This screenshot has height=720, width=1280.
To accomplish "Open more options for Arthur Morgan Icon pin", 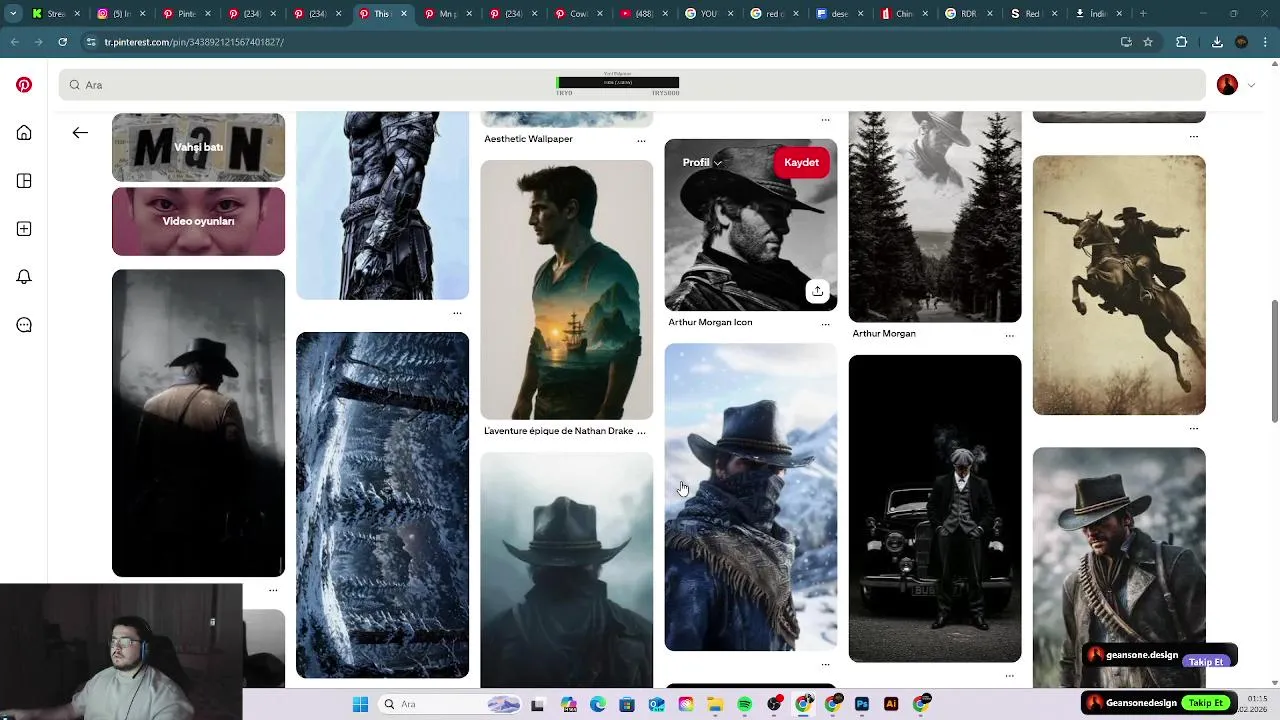I will (x=825, y=323).
